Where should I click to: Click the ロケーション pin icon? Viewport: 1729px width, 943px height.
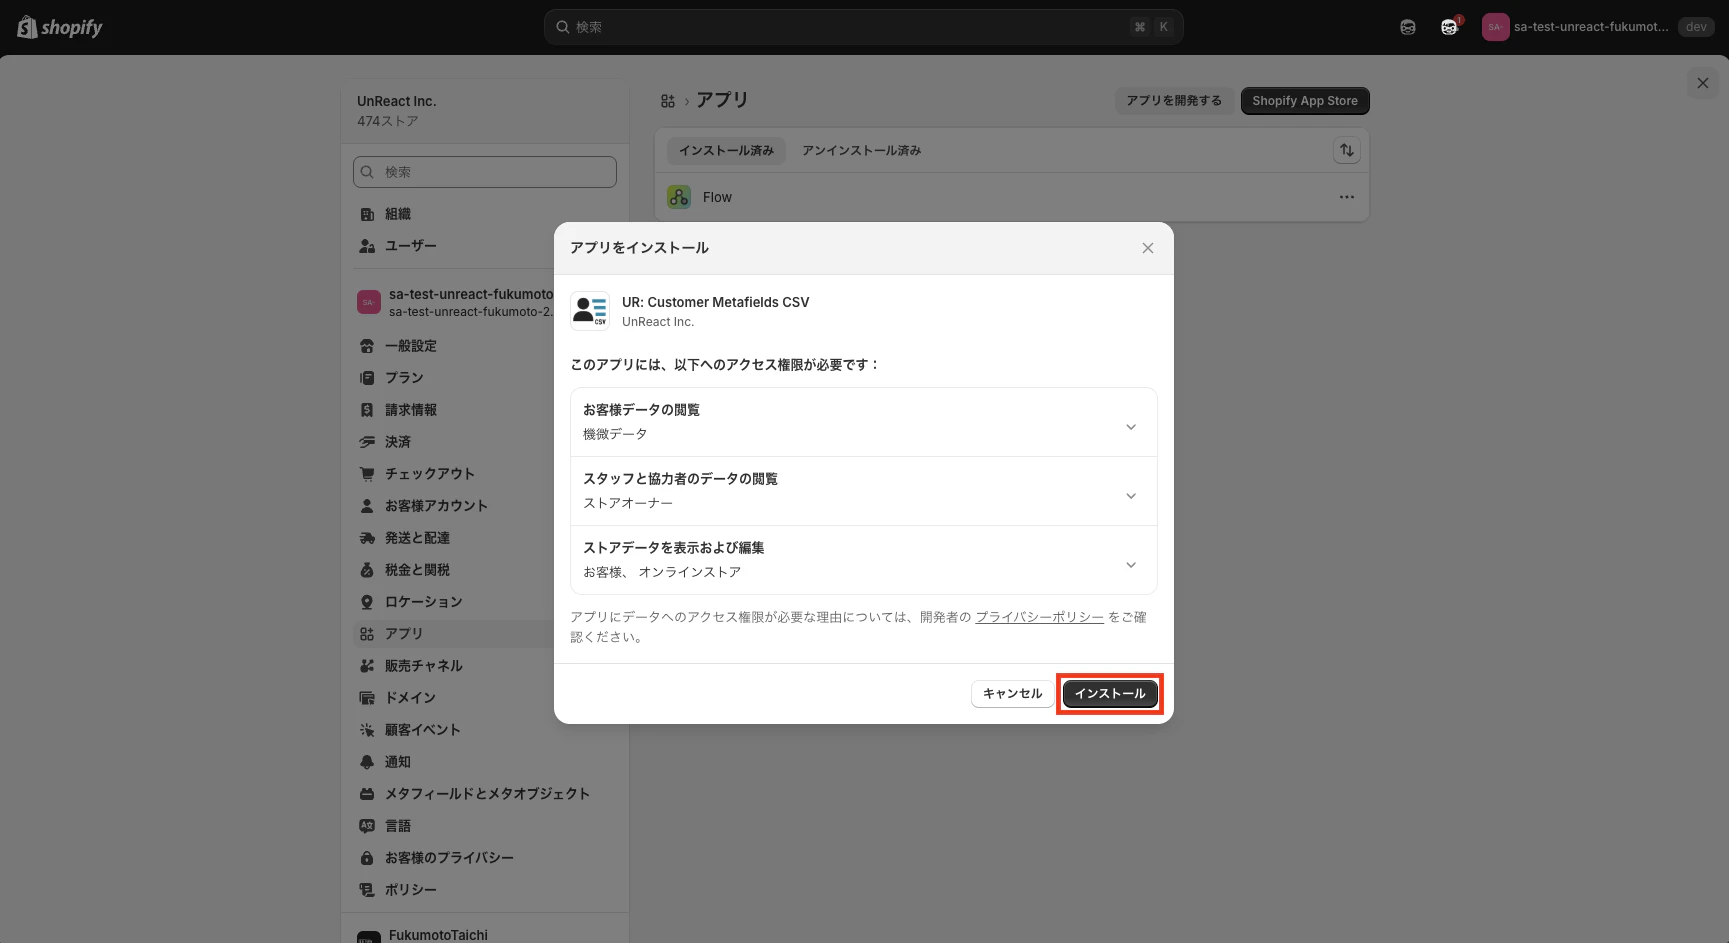point(367,602)
